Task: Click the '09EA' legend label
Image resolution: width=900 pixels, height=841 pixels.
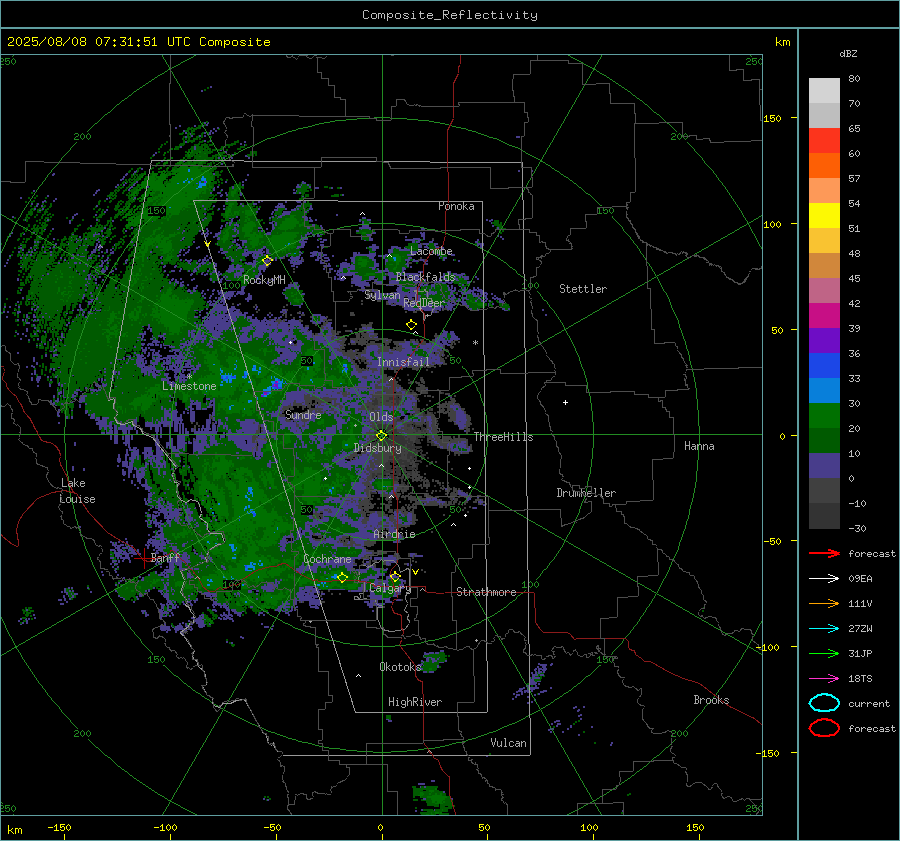Action: point(860,578)
